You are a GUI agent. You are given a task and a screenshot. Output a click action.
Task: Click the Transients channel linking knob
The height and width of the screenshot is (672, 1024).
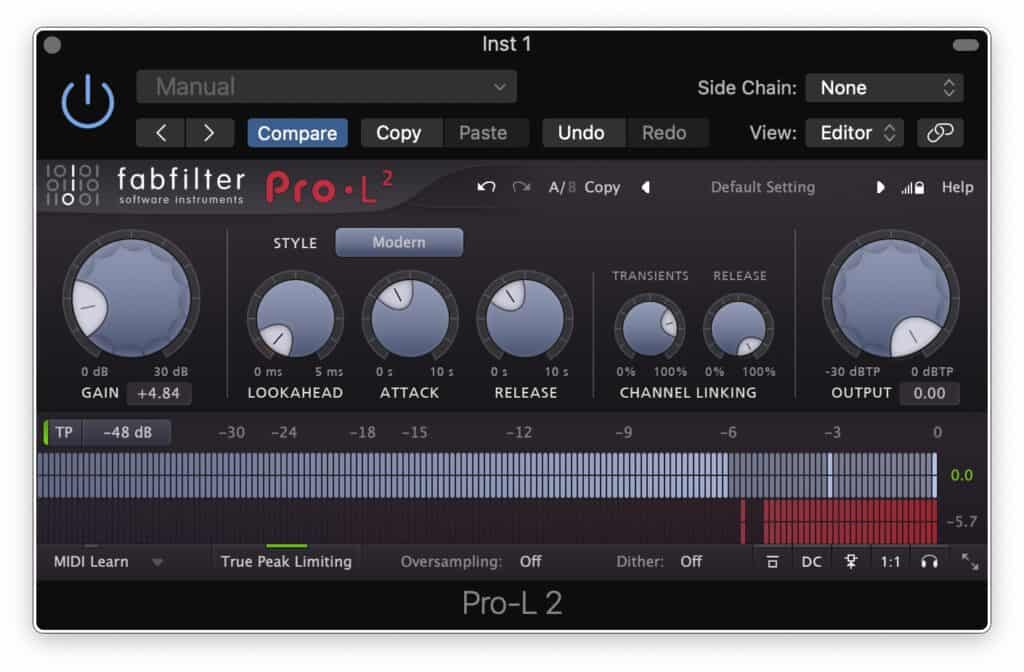650,326
